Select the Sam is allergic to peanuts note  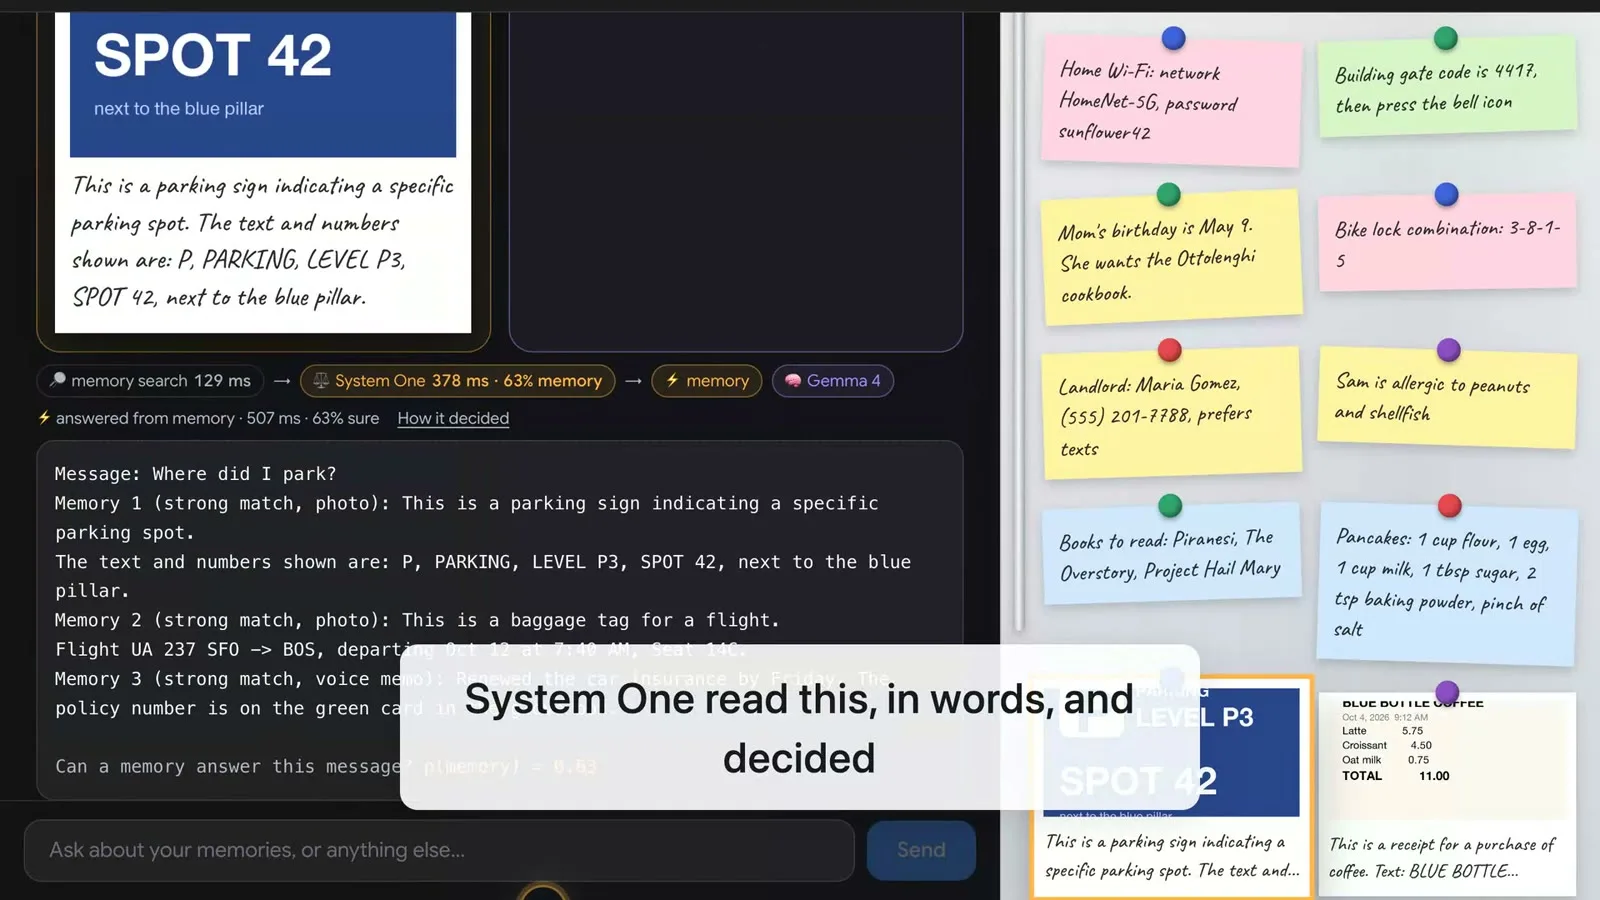tap(1447, 397)
